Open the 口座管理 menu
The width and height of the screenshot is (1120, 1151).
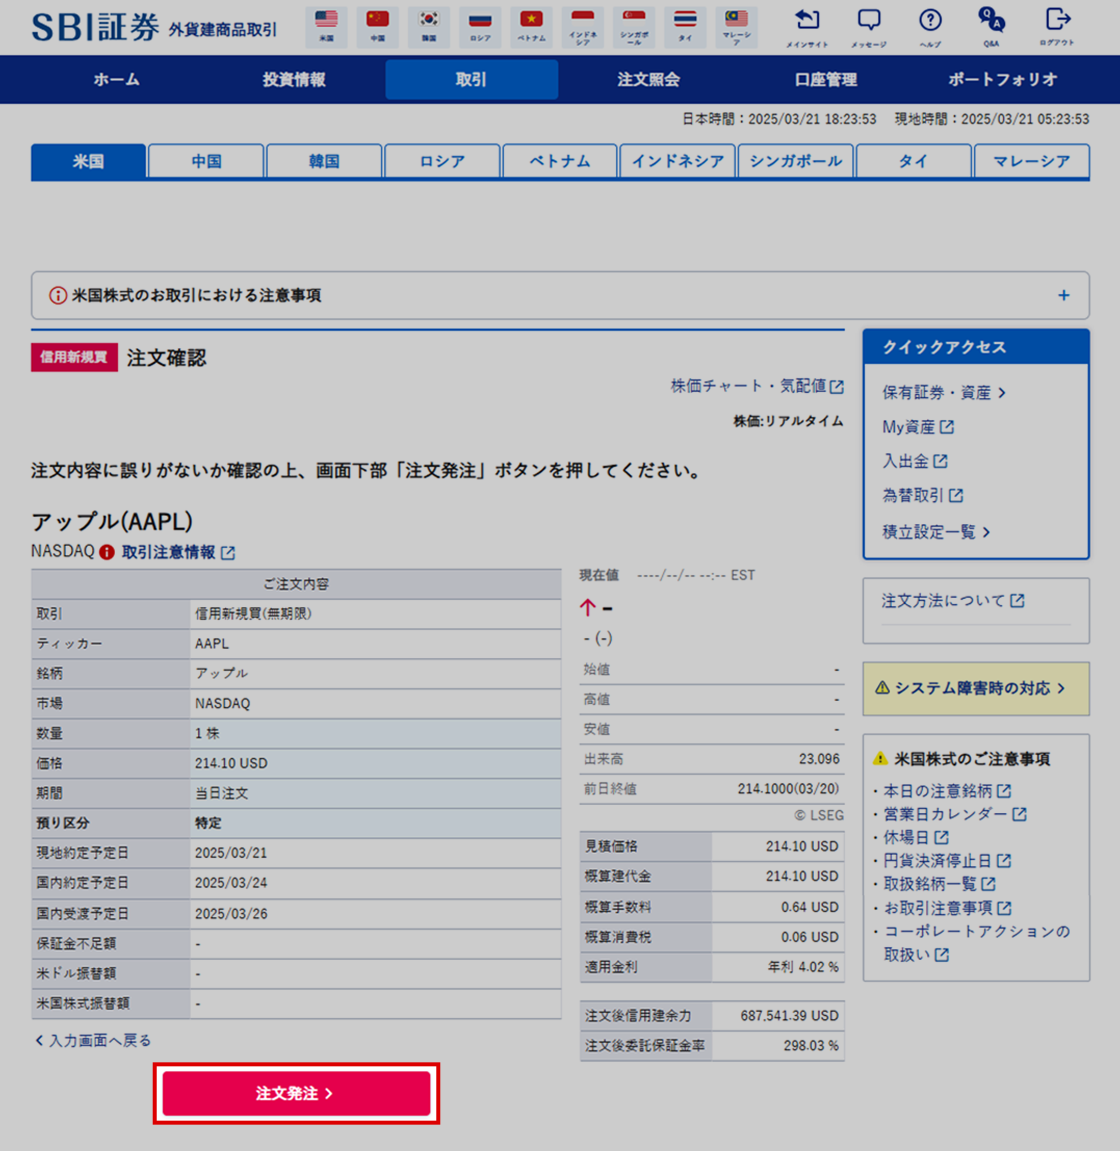click(x=826, y=79)
